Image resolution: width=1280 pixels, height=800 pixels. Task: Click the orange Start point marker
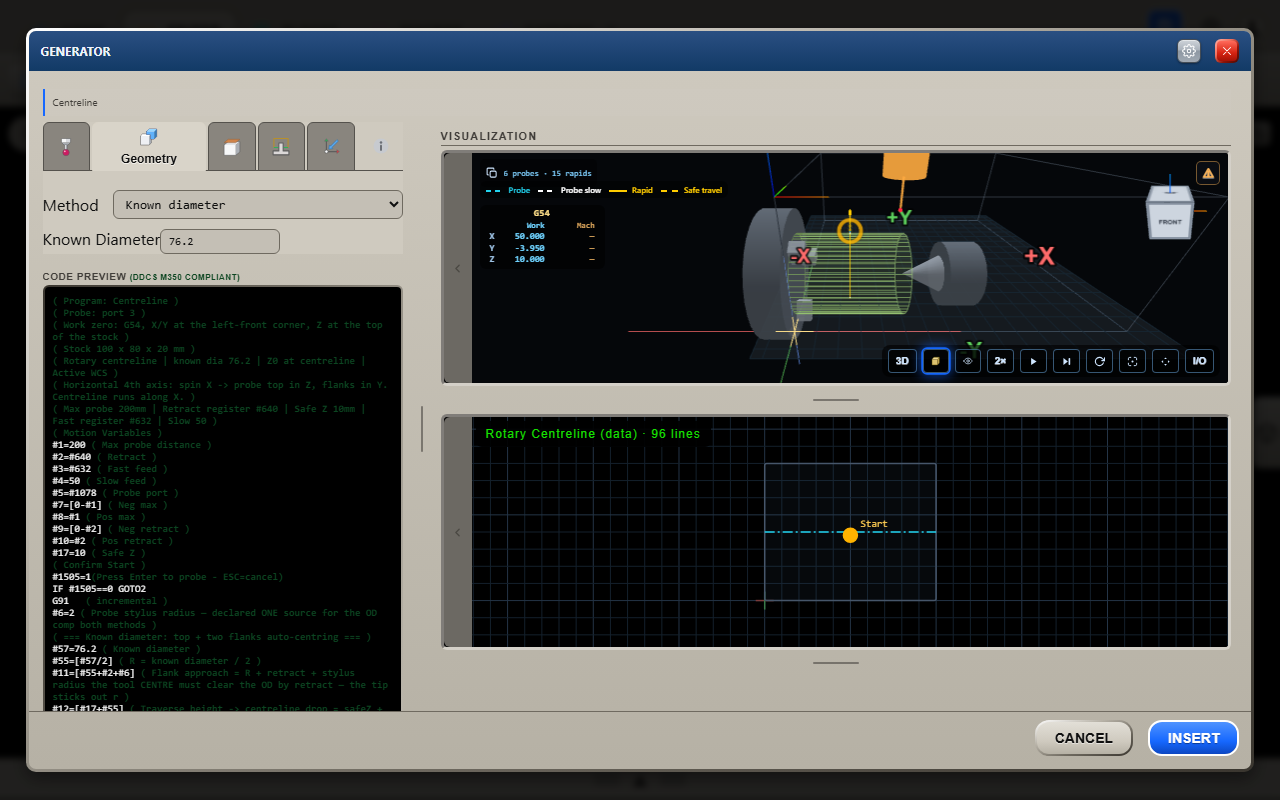coord(850,535)
